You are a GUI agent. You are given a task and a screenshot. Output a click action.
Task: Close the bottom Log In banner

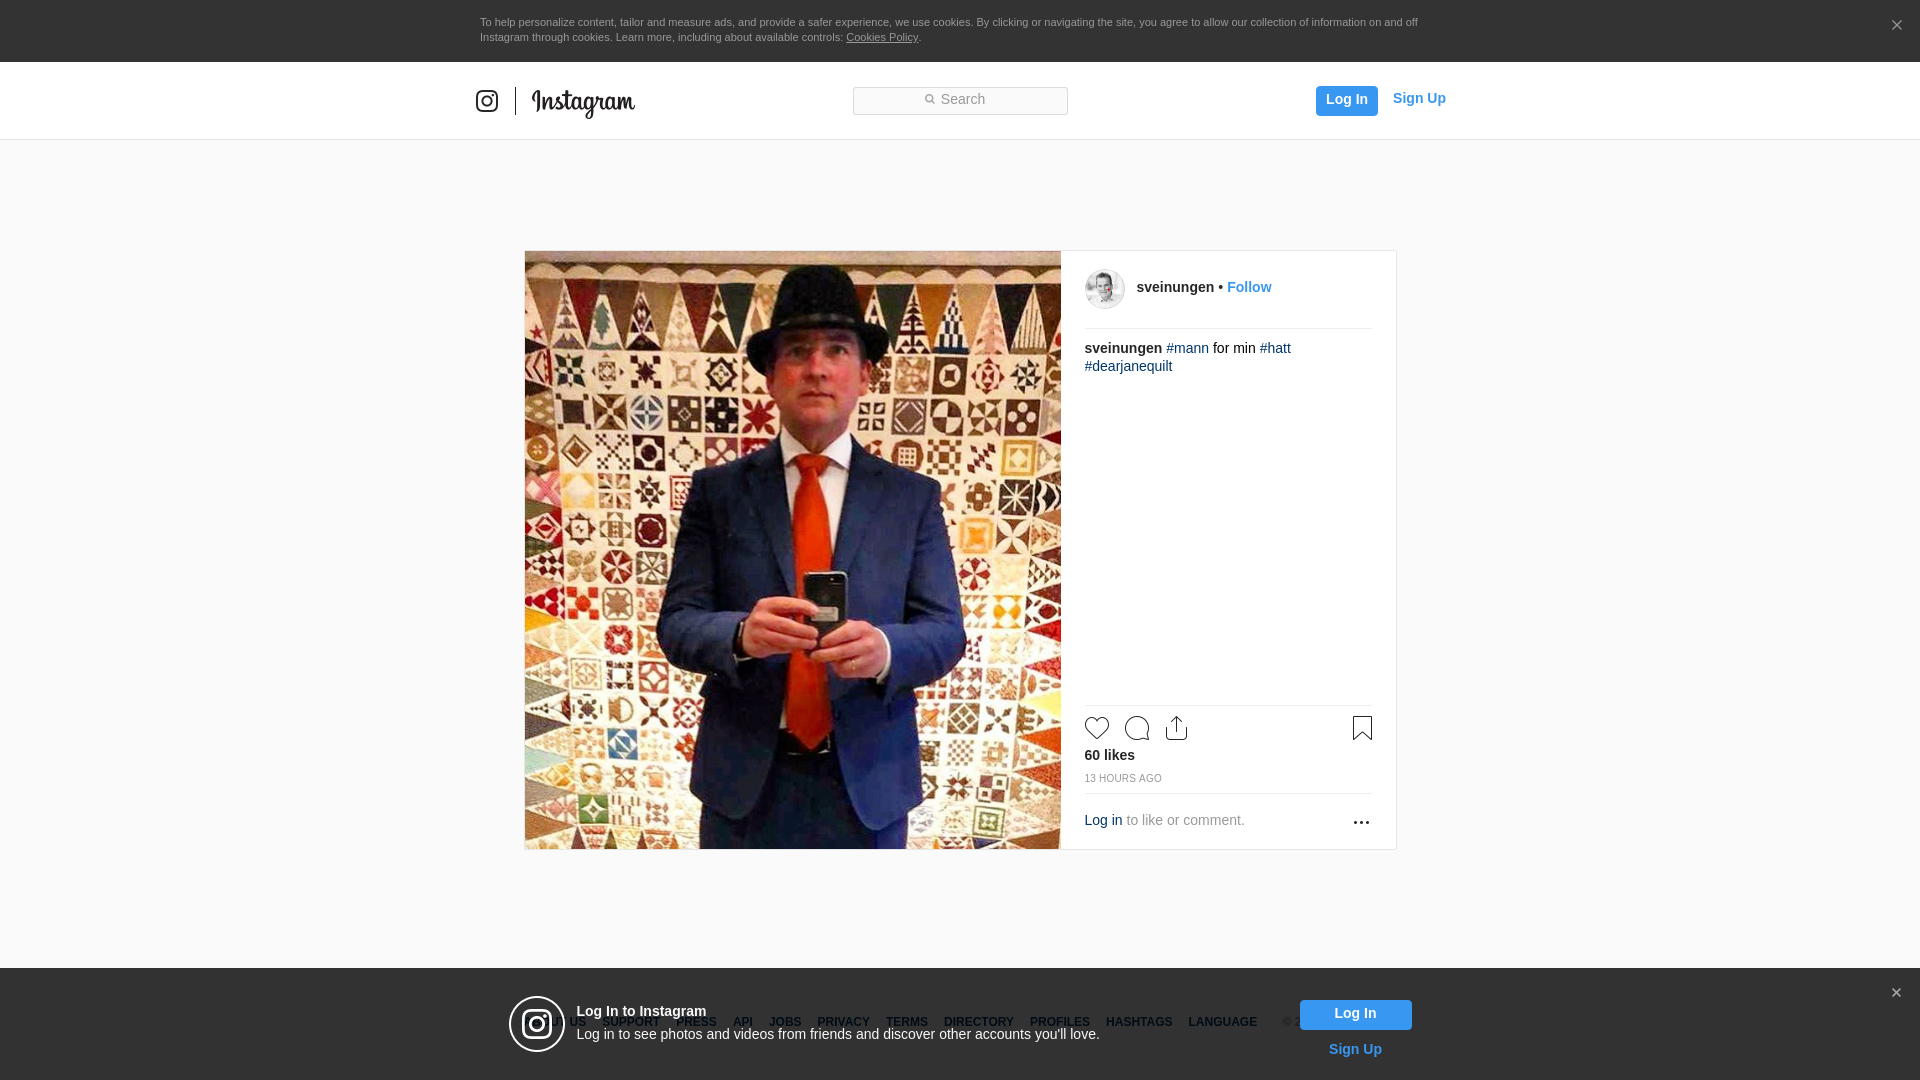(1896, 993)
